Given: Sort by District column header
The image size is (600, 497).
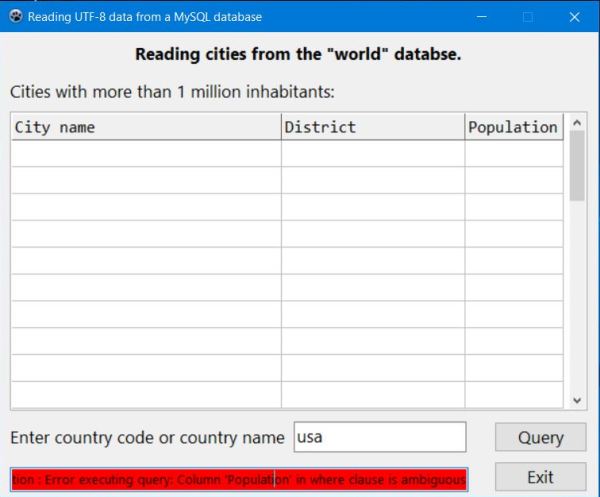Looking at the screenshot, I should pos(373,127).
